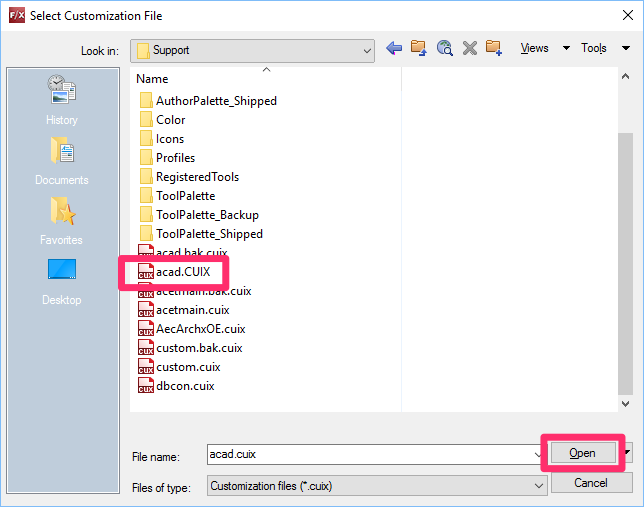Open the Open button's dropdown arrow
Viewport: 644px width, 507px height.
click(x=628, y=452)
